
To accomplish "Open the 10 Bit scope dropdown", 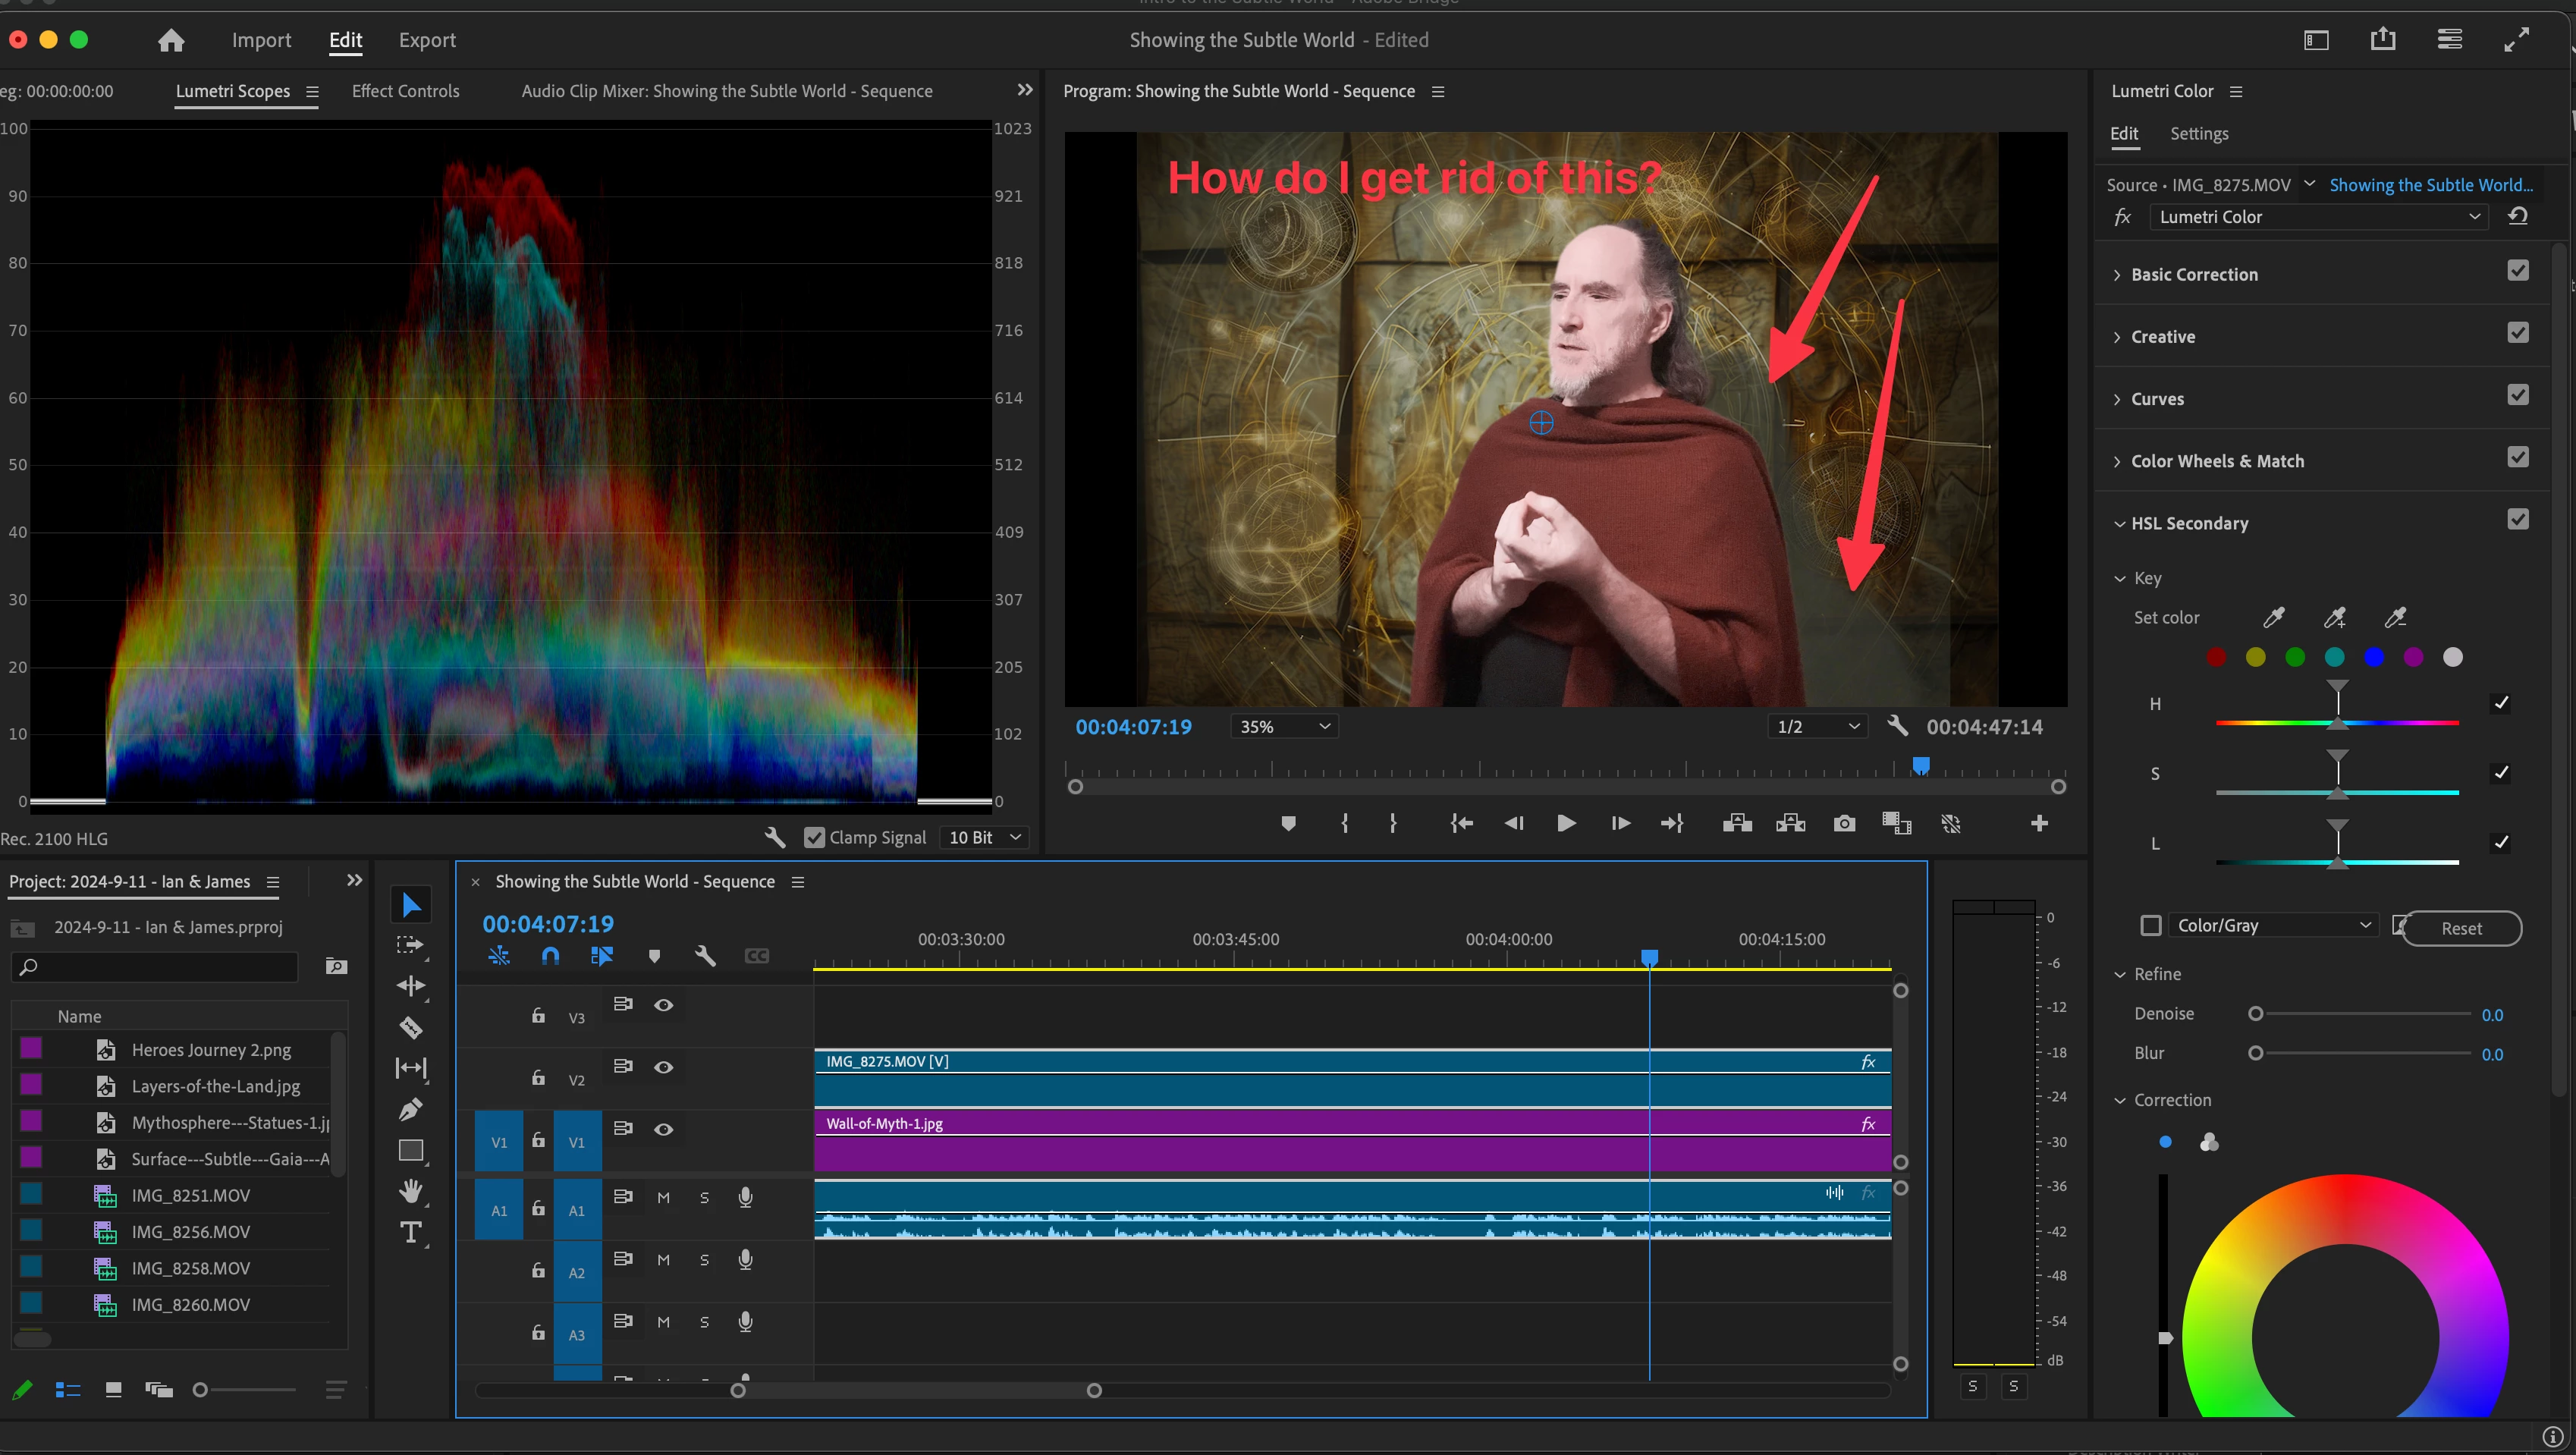I will pyautogui.click(x=984, y=837).
